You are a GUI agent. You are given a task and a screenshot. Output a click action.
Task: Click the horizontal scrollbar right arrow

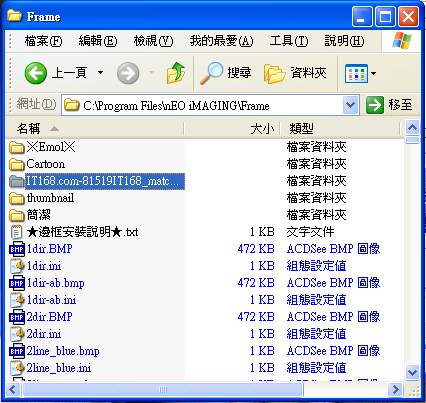click(396, 389)
